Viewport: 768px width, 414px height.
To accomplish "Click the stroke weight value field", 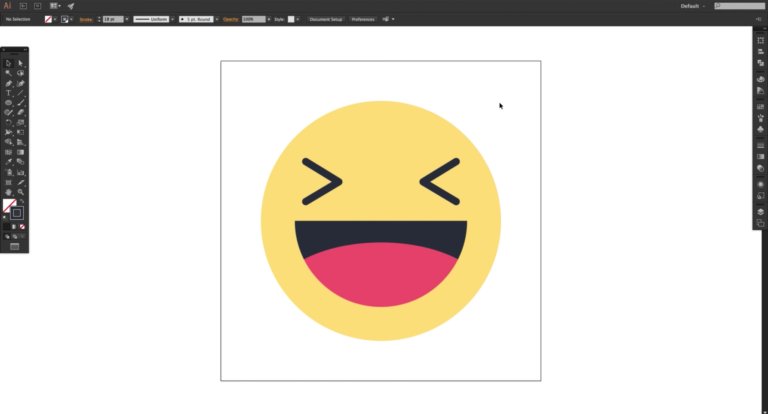I will pyautogui.click(x=113, y=20).
